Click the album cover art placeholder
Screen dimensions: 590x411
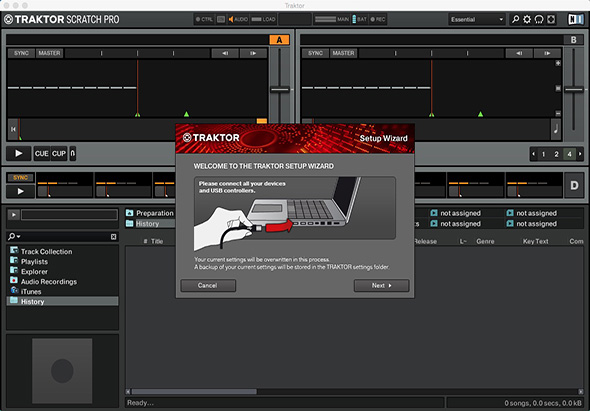coord(62,371)
